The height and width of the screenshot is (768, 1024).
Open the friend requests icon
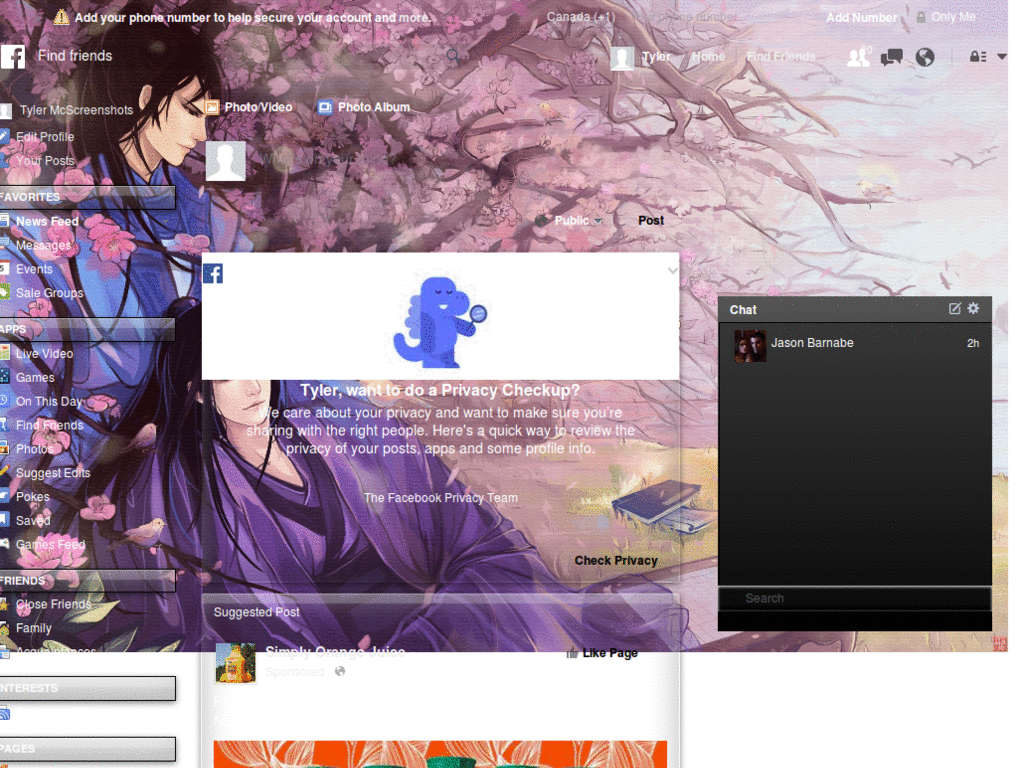(858, 57)
